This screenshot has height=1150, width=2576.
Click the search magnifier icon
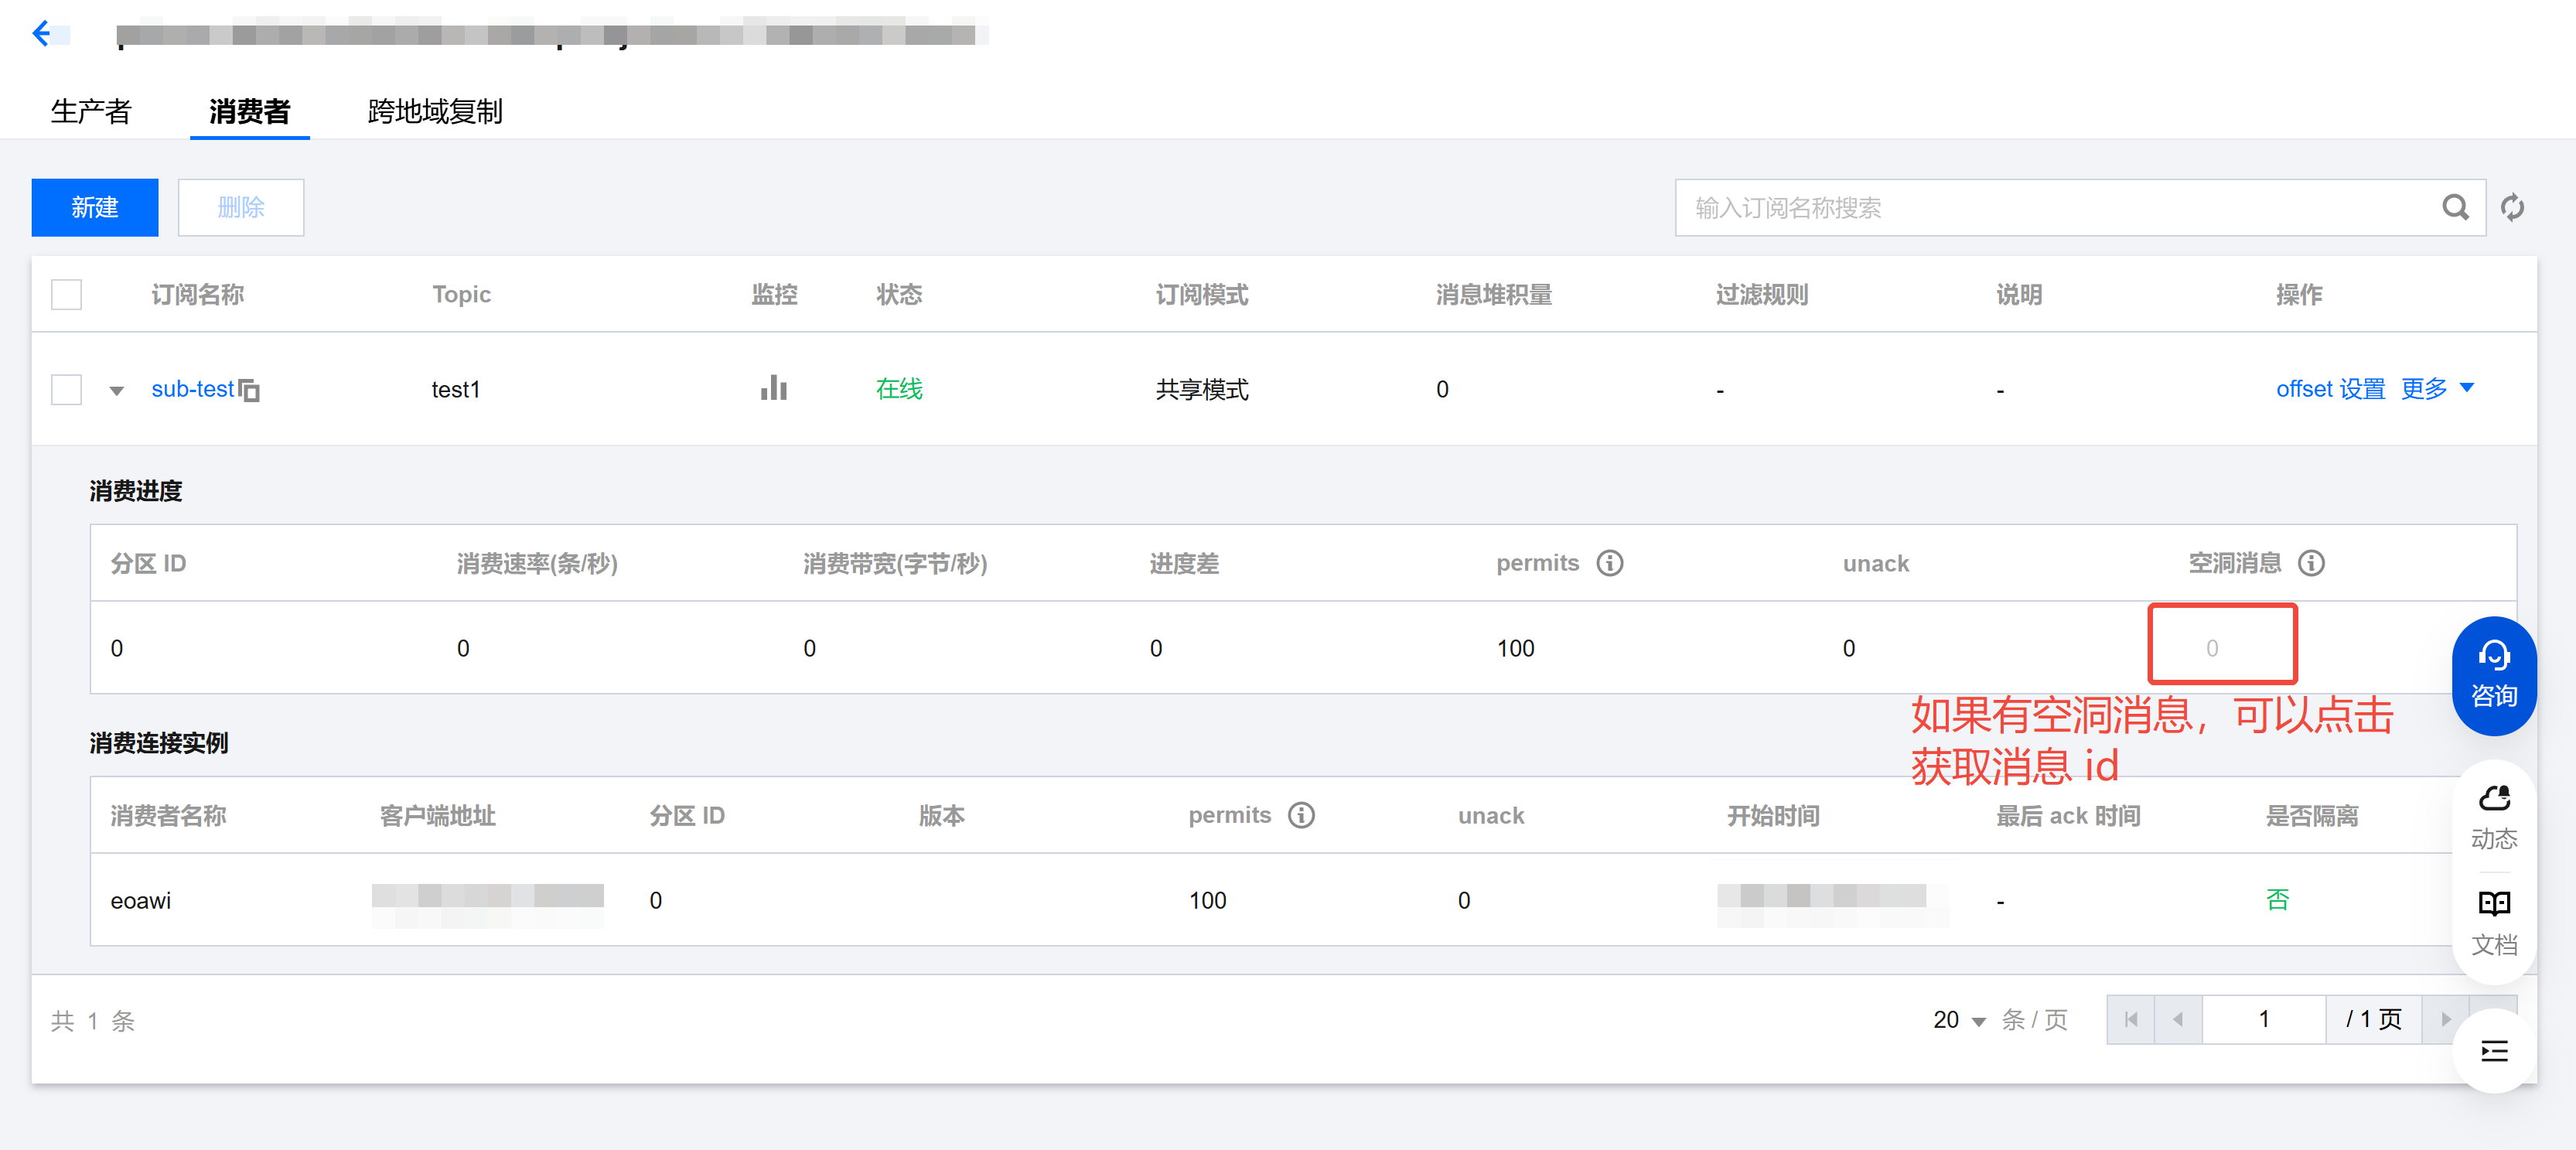(2455, 208)
